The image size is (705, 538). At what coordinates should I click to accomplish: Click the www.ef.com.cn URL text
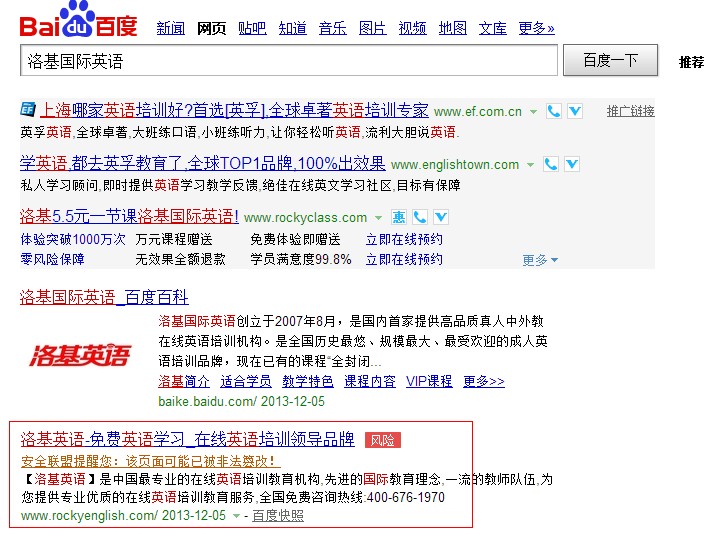point(478,111)
